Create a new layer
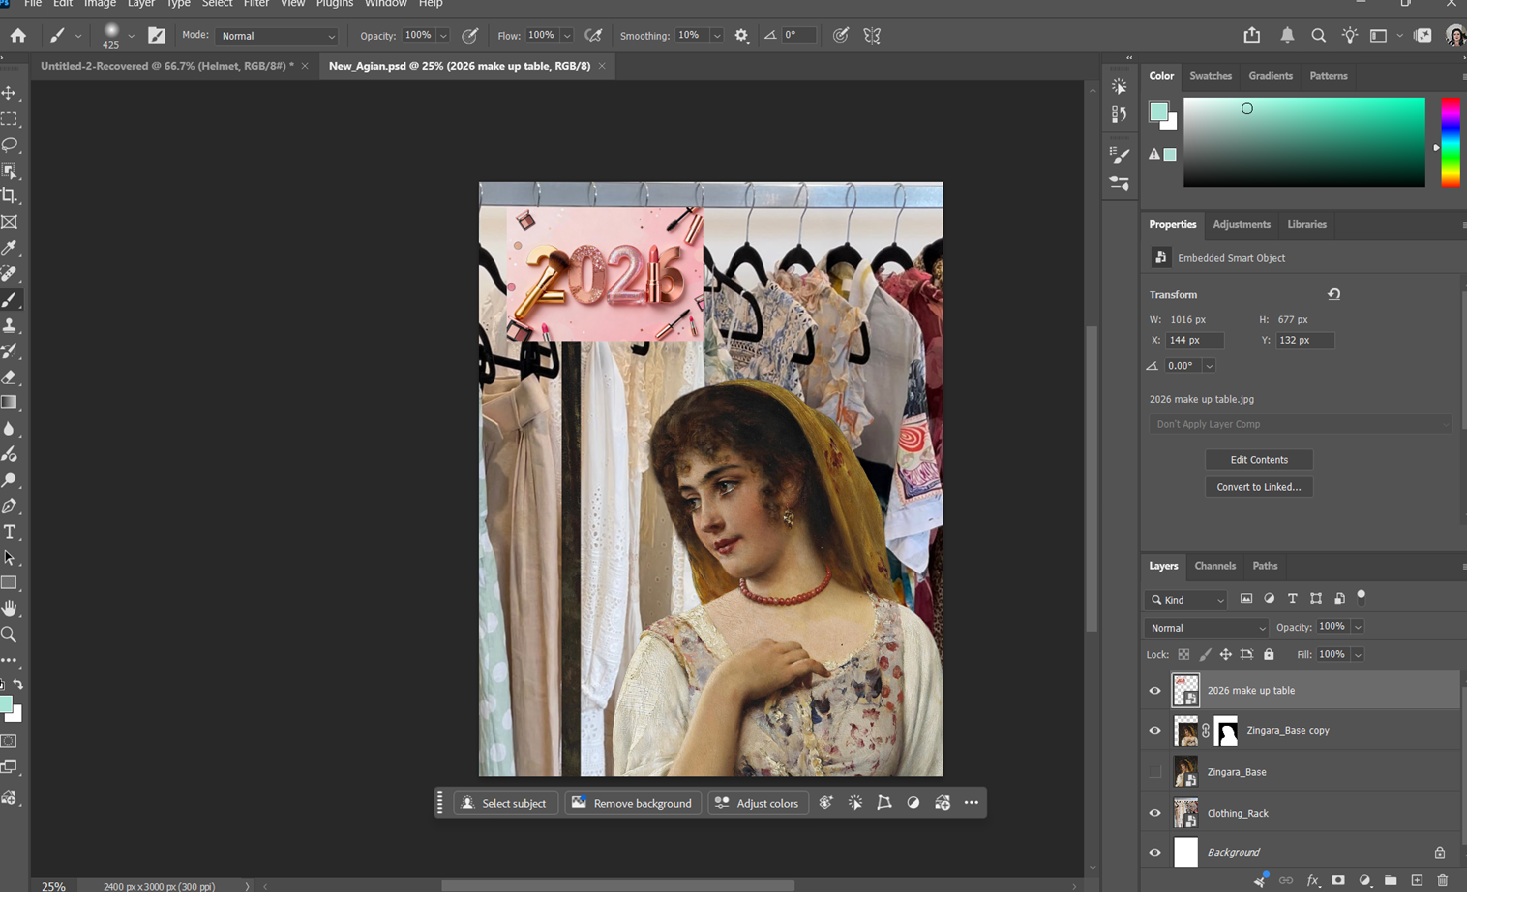 (1417, 880)
